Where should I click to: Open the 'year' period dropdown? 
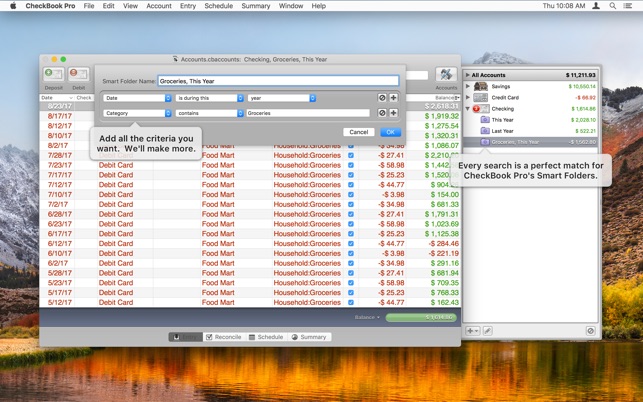click(282, 98)
